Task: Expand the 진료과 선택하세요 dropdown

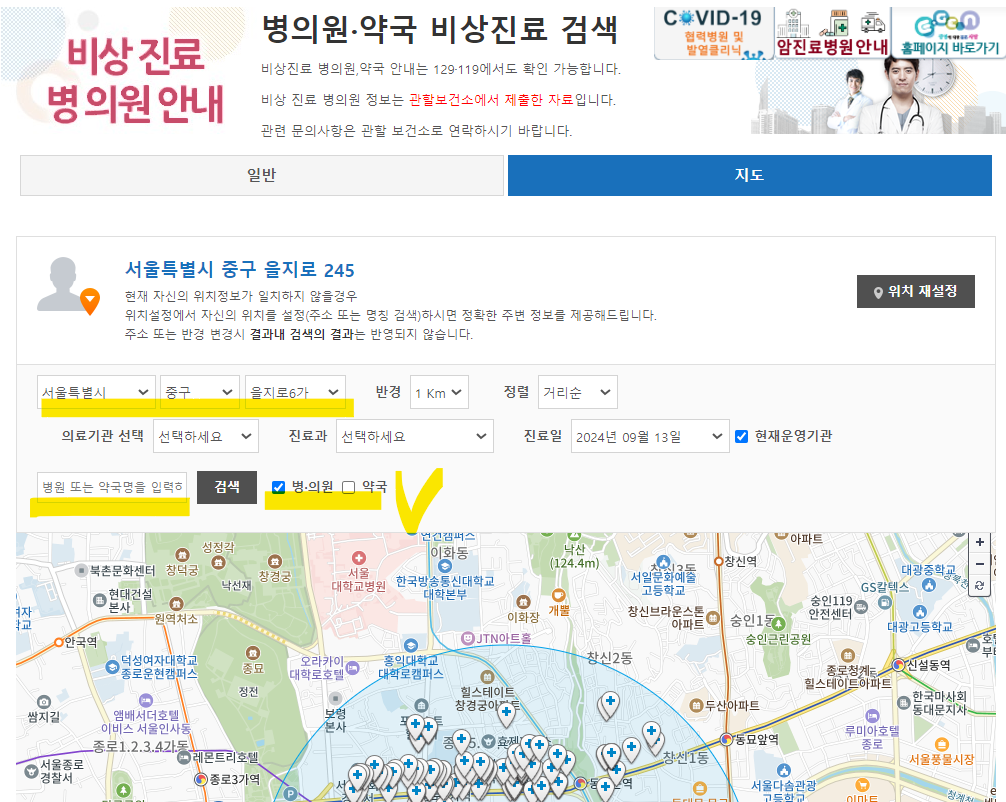Action: click(415, 435)
